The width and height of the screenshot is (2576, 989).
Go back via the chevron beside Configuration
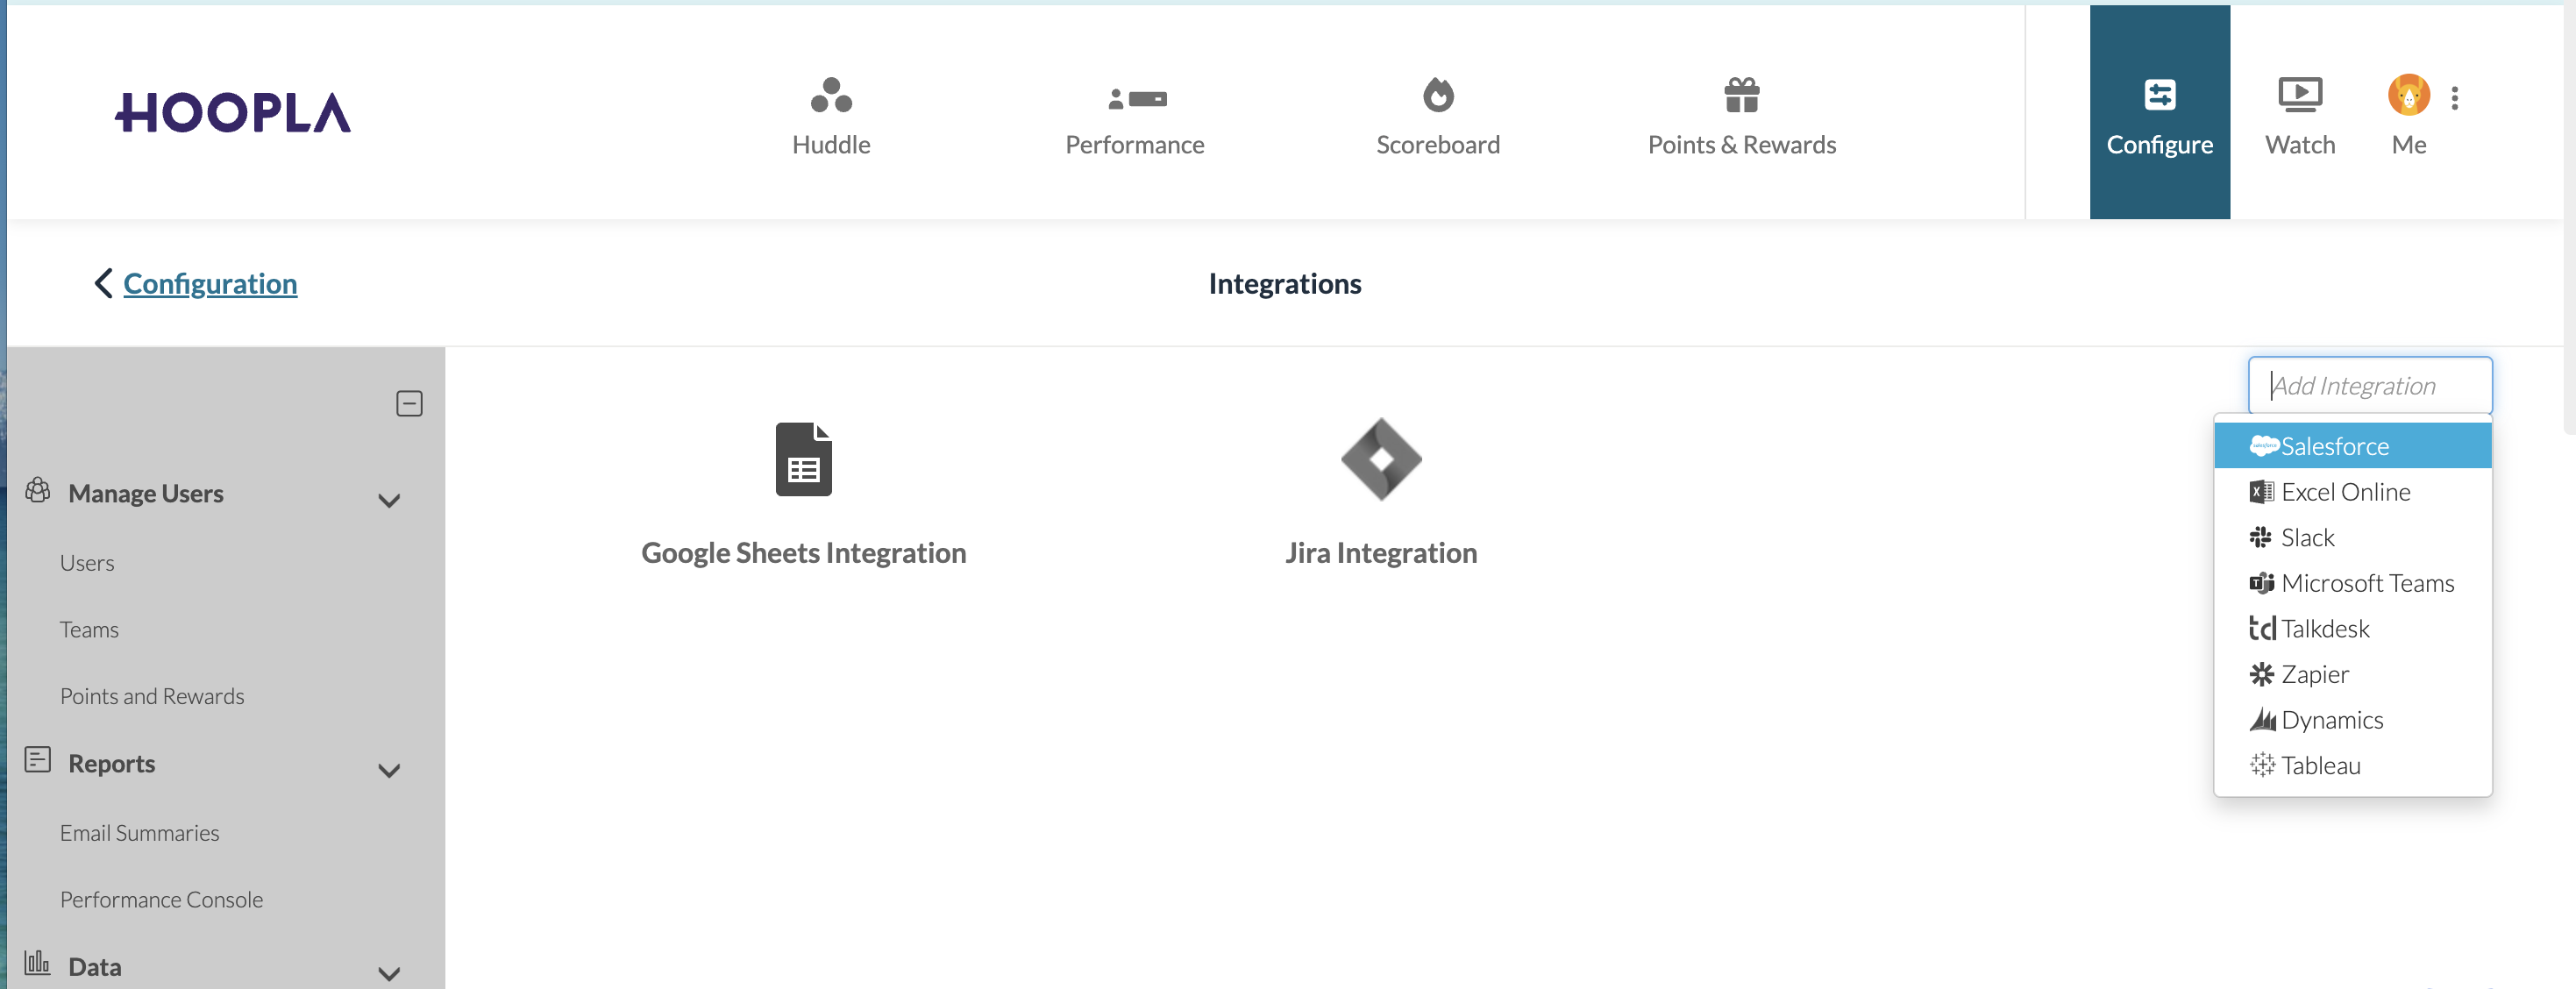(103, 283)
